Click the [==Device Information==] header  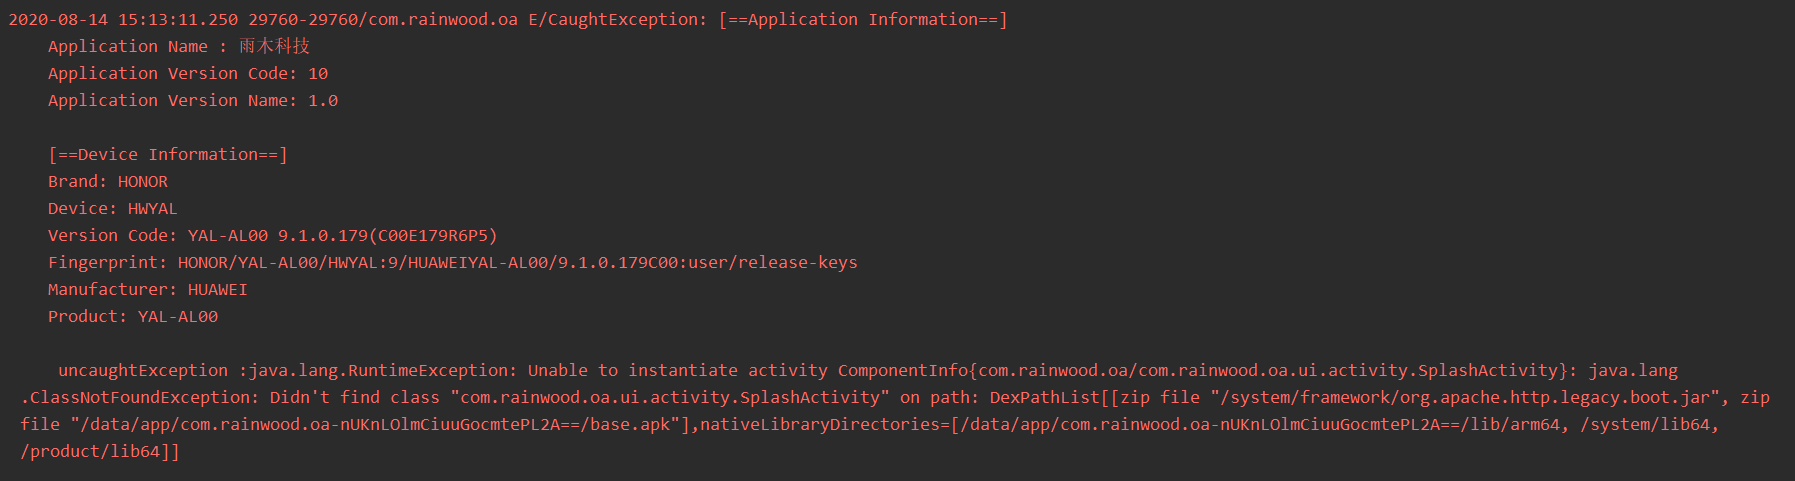pos(168,154)
